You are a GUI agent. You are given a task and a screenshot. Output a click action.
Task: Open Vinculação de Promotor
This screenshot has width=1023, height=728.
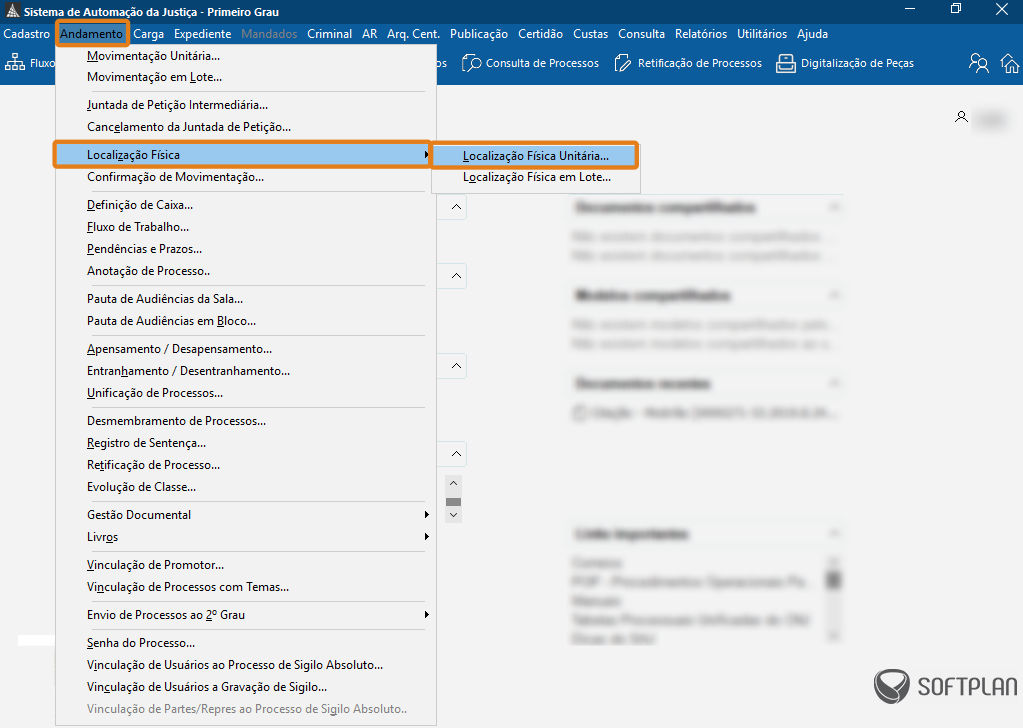point(246,566)
